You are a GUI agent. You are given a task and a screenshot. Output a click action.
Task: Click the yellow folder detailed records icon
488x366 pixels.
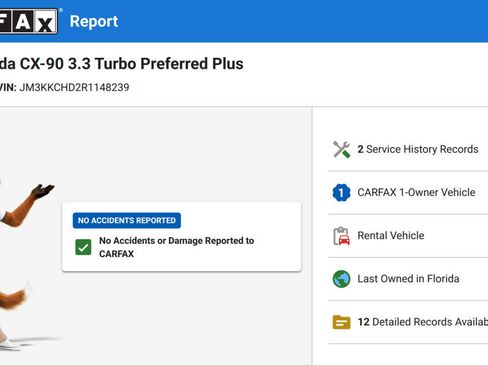click(x=341, y=322)
